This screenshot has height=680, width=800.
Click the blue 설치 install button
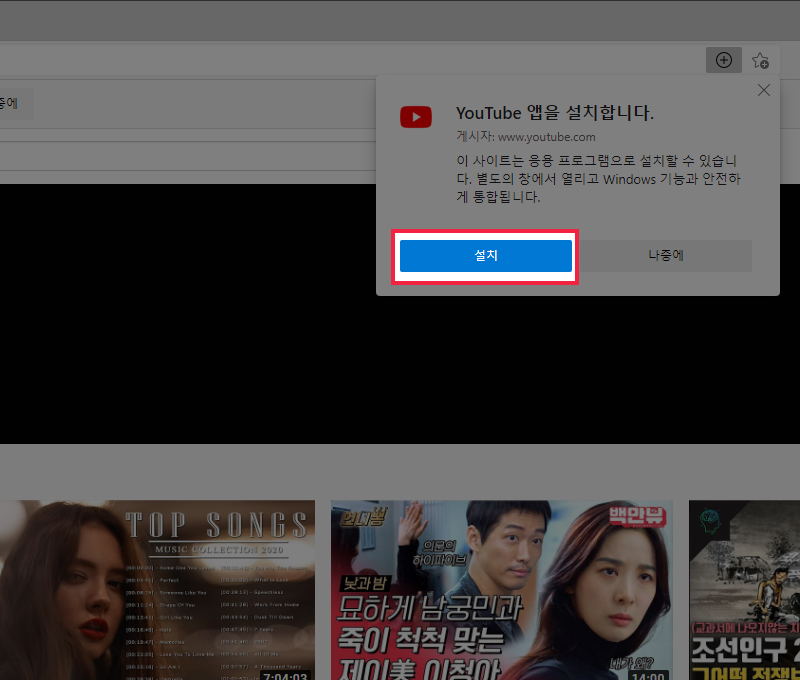click(x=486, y=256)
